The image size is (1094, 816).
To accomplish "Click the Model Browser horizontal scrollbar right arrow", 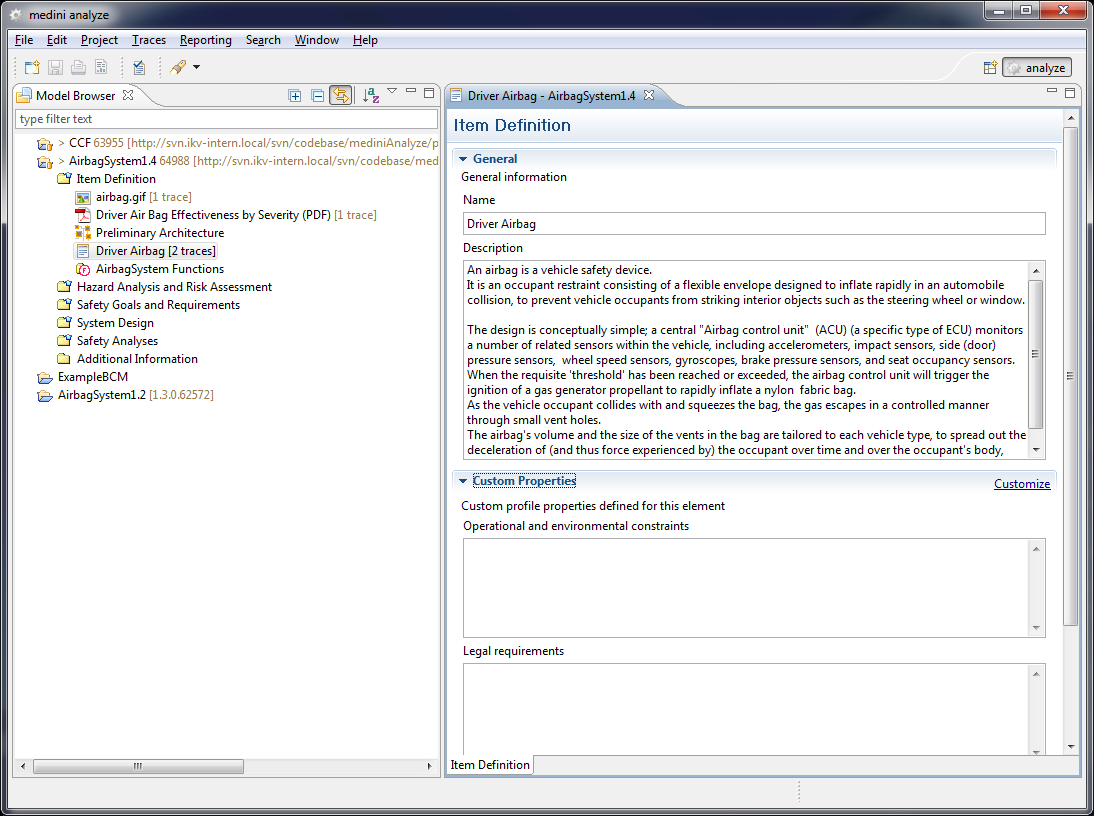I will 429,766.
